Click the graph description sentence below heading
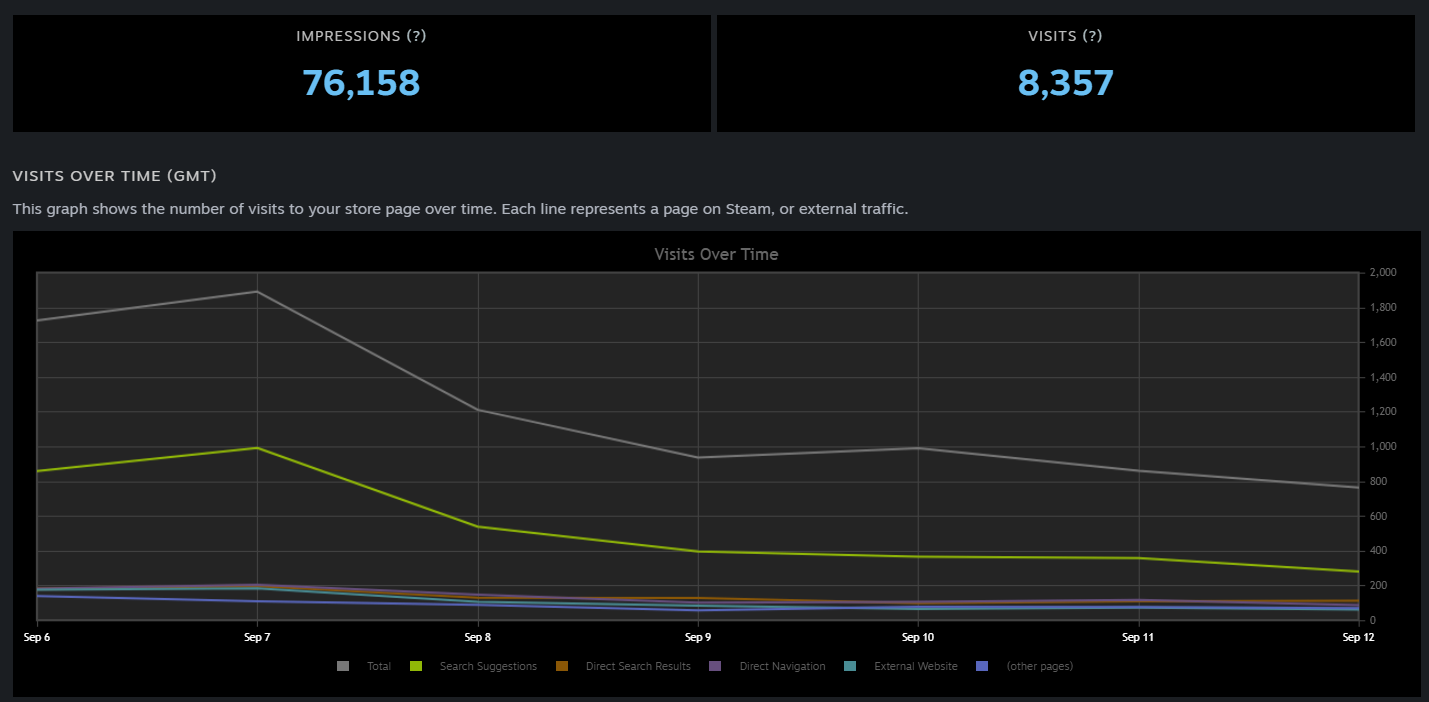The image size is (1429, 702). click(460, 210)
